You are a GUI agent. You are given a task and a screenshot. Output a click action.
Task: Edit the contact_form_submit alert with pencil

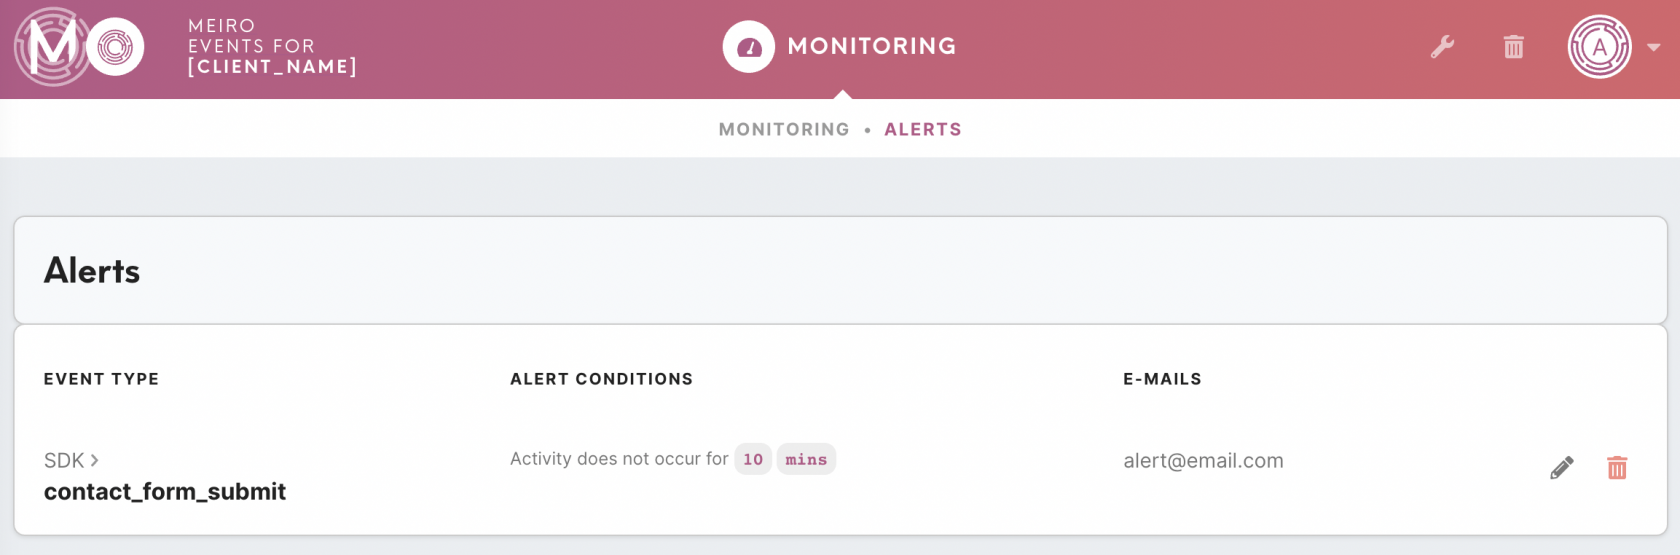coord(1562,467)
